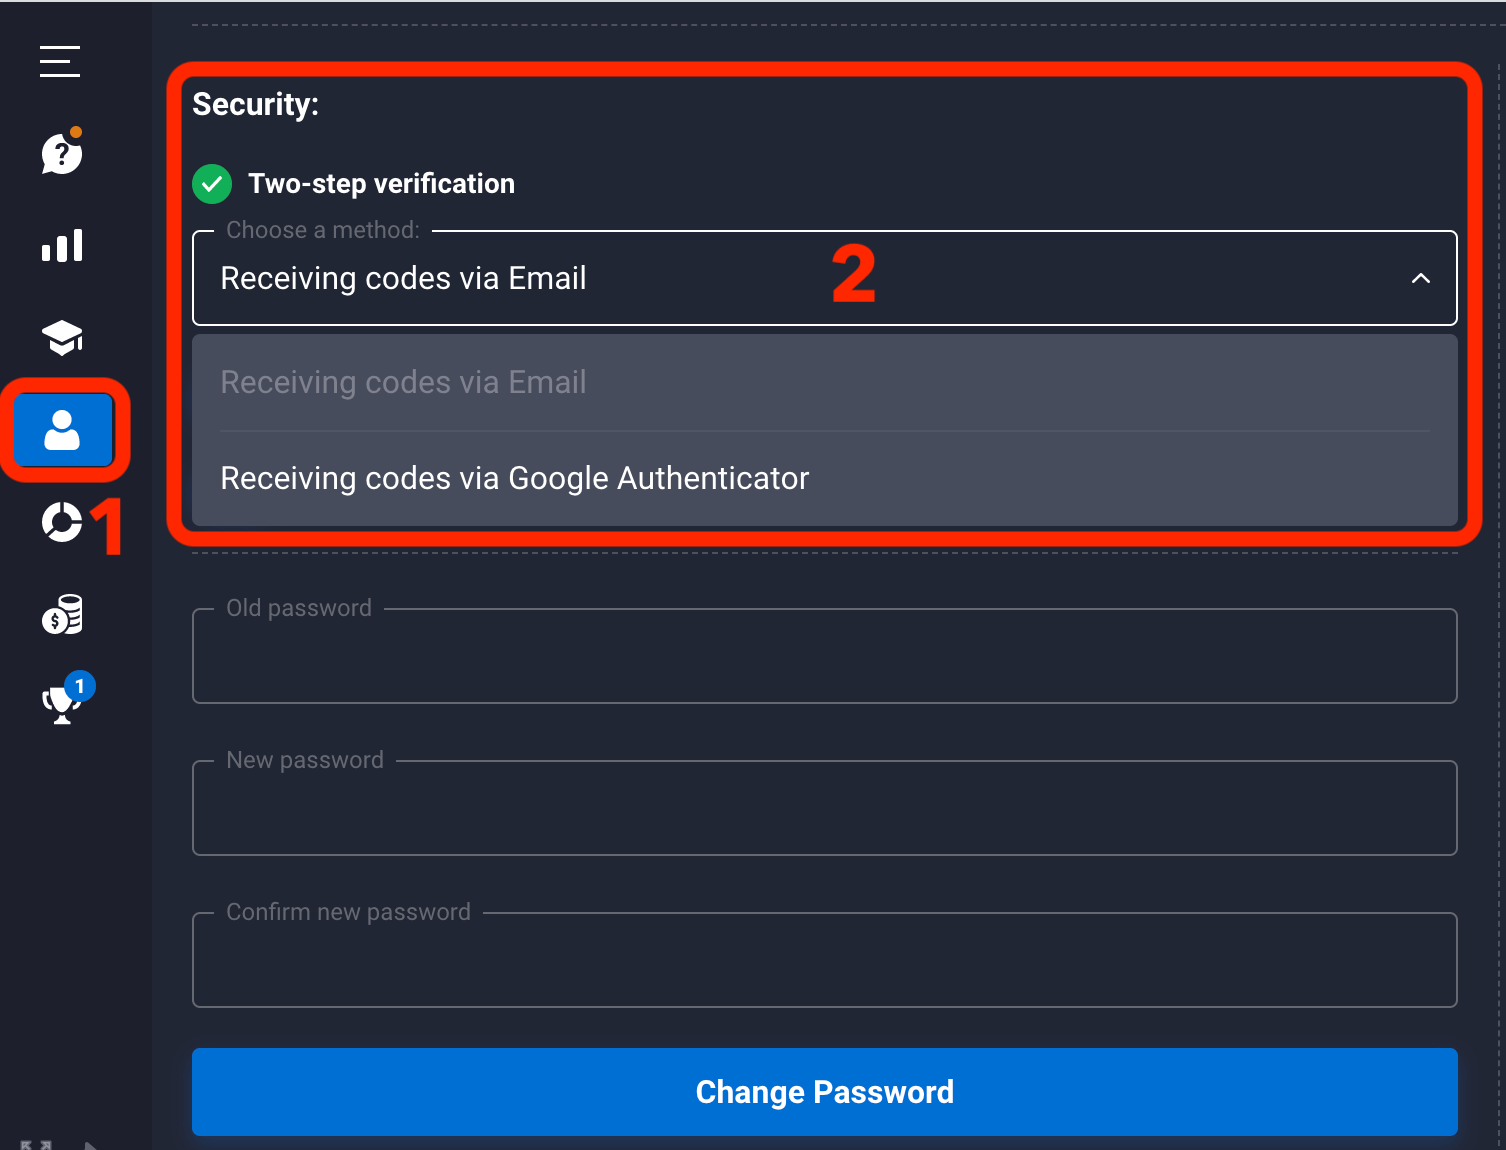Collapse the method dropdown using the chevron arrow
Image resolution: width=1506 pixels, height=1150 pixels.
coord(1420,278)
